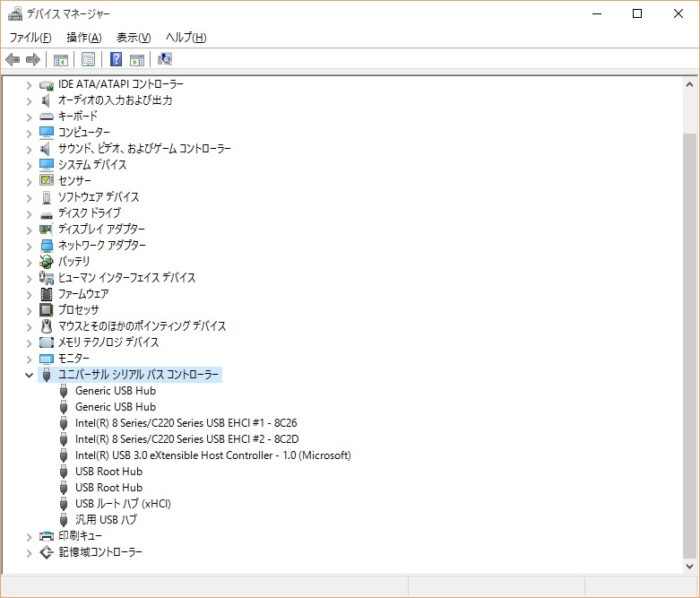Expand the IDE ATA/ATAPI コントローラー node
700x598 pixels.
tap(29, 85)
